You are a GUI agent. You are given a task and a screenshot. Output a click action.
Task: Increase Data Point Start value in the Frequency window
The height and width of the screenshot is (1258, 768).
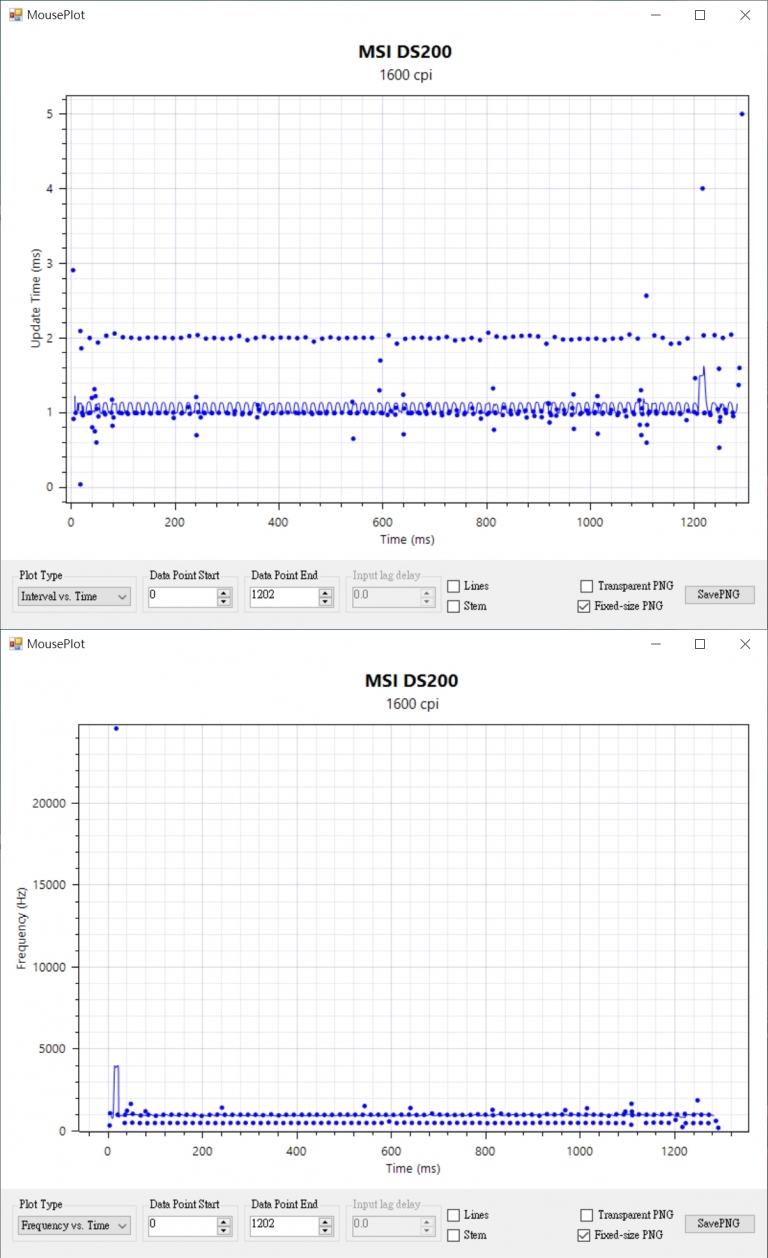click(224, 1221)
